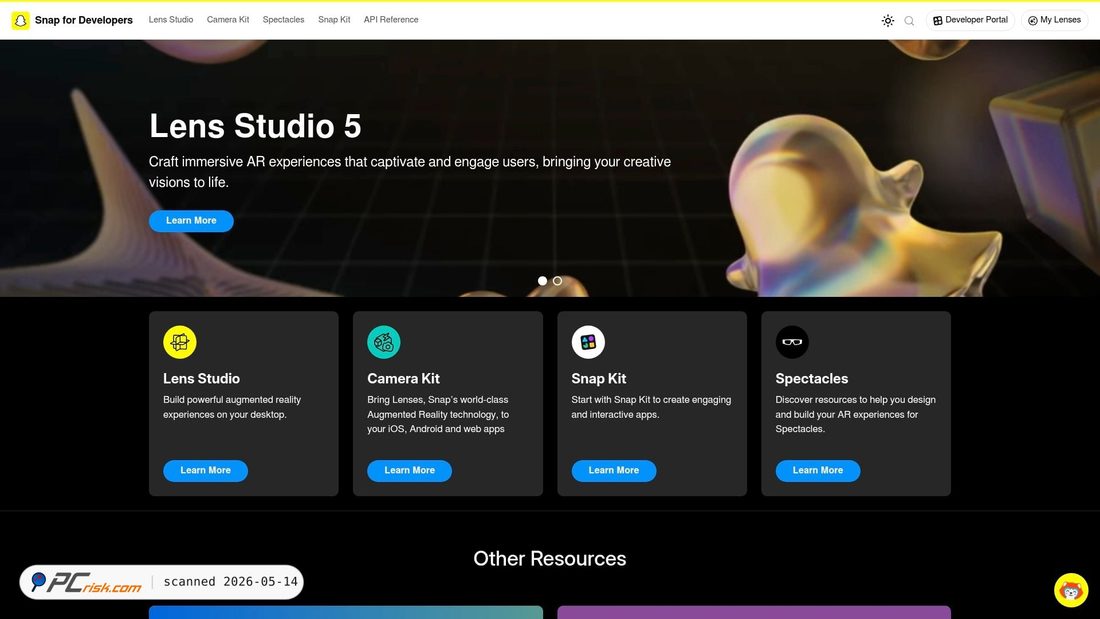Click the Snap Kit card title

coord(598,378)
